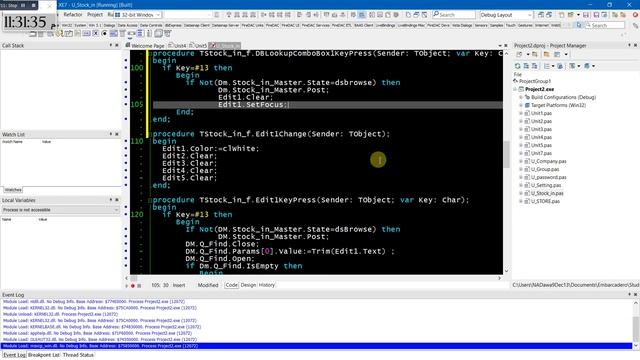640x360 pixels.
Task: Select U_STORE.pas in Project Manager
Action: (545, 201)
